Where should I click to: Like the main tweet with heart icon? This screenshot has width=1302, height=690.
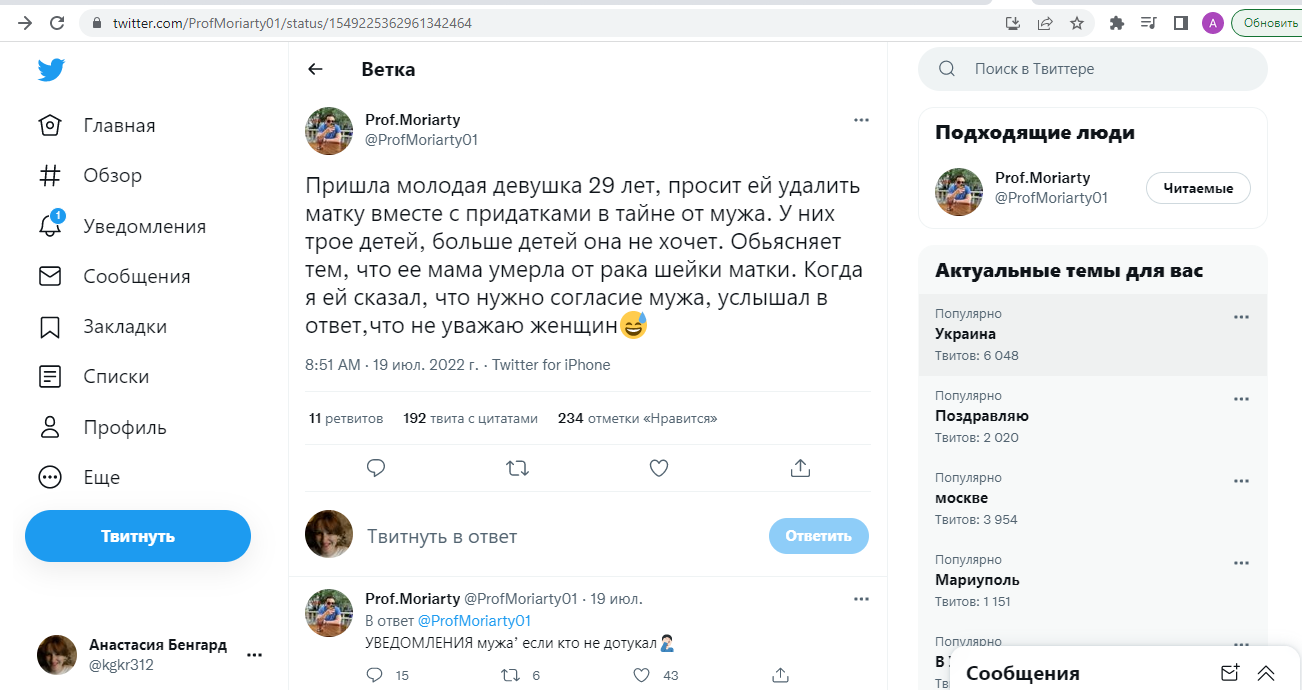(658, 467)
